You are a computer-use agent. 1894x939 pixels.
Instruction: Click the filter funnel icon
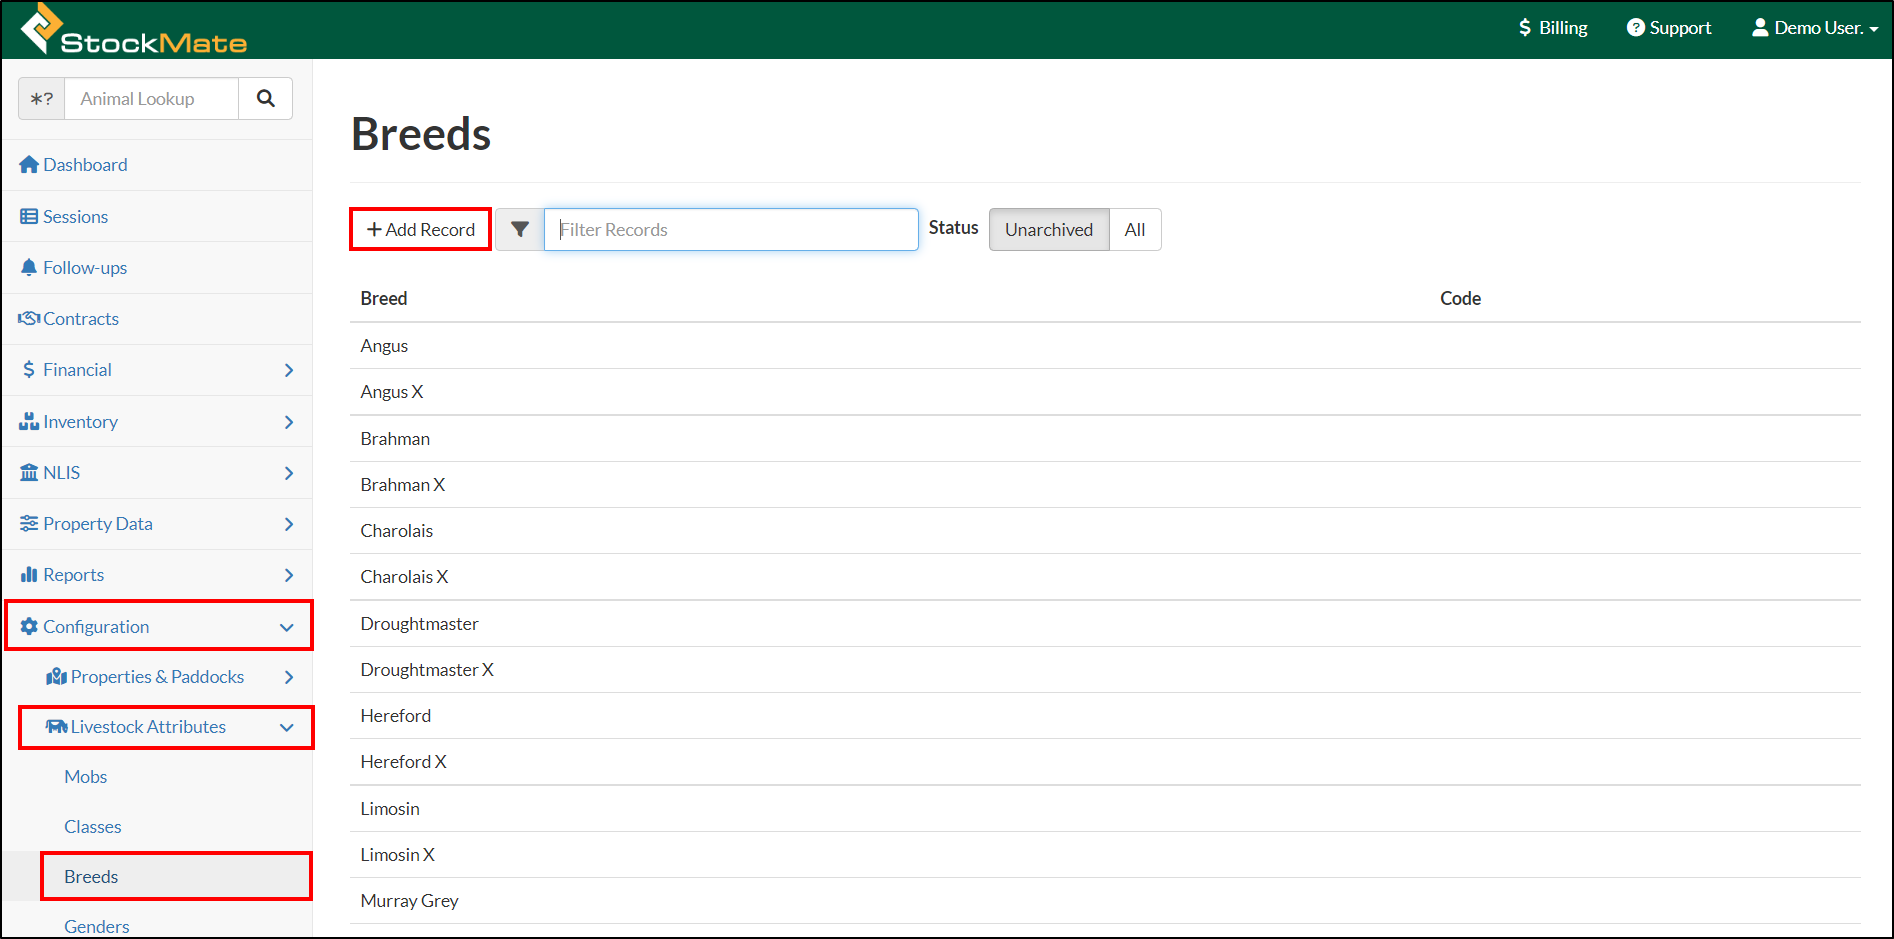(519, 229)
